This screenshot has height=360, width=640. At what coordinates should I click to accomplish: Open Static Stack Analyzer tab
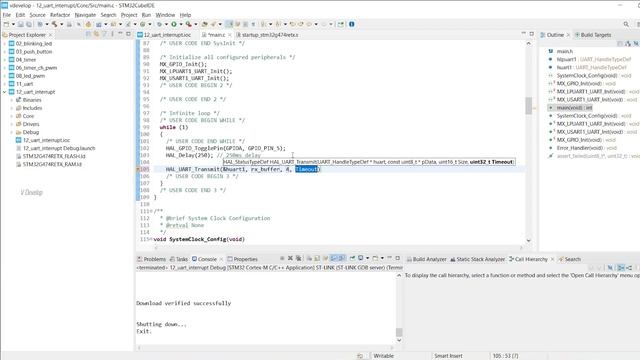pos(478,259)
